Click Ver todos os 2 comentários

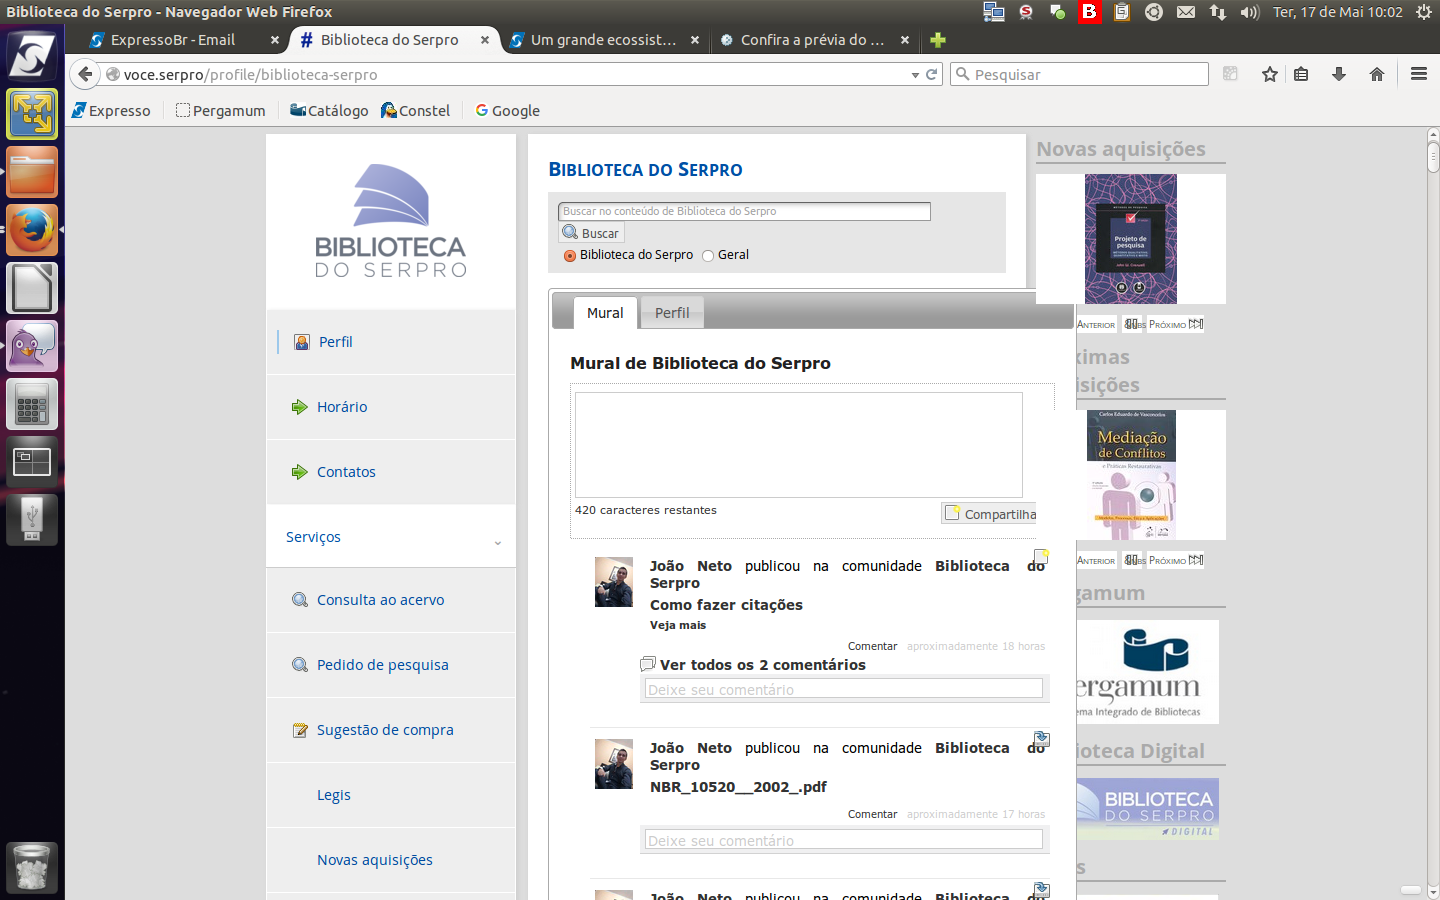pos(763,665)
